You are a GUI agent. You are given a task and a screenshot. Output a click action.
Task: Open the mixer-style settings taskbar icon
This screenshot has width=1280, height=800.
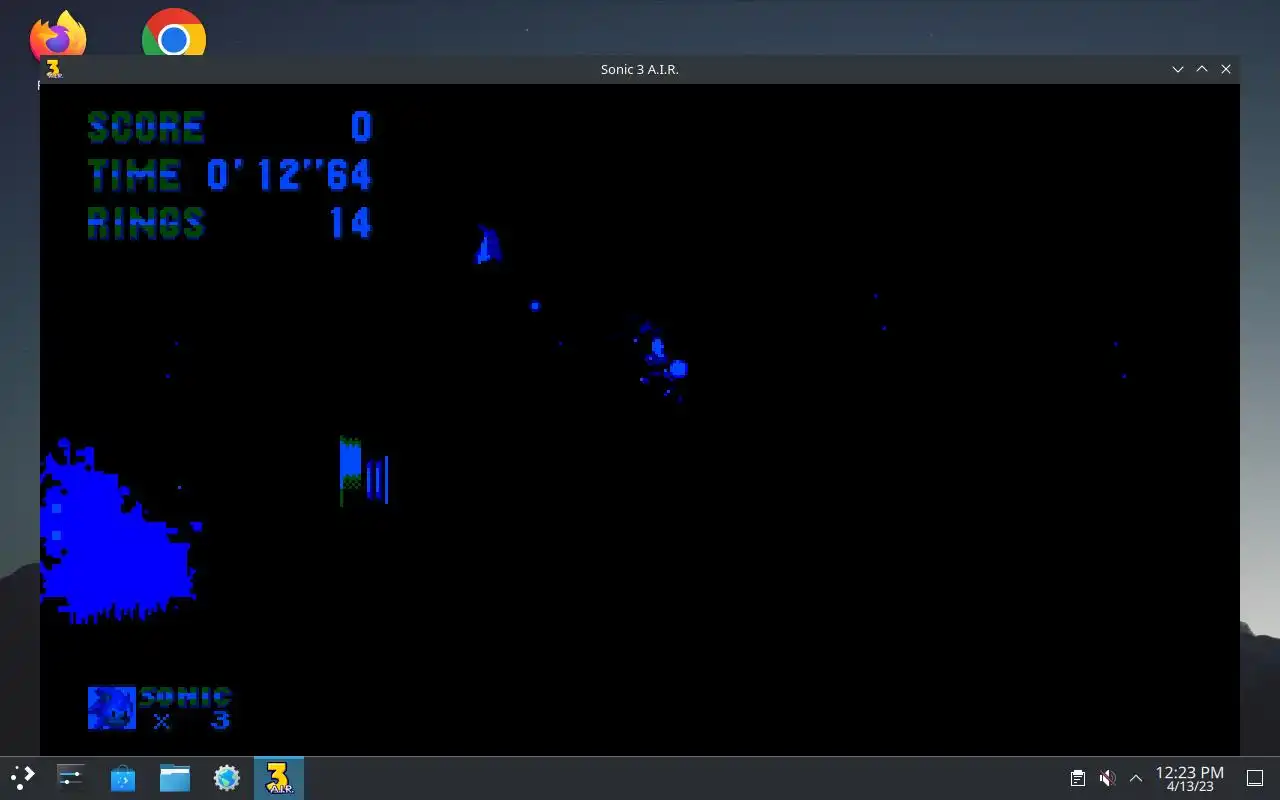point(70,777)
